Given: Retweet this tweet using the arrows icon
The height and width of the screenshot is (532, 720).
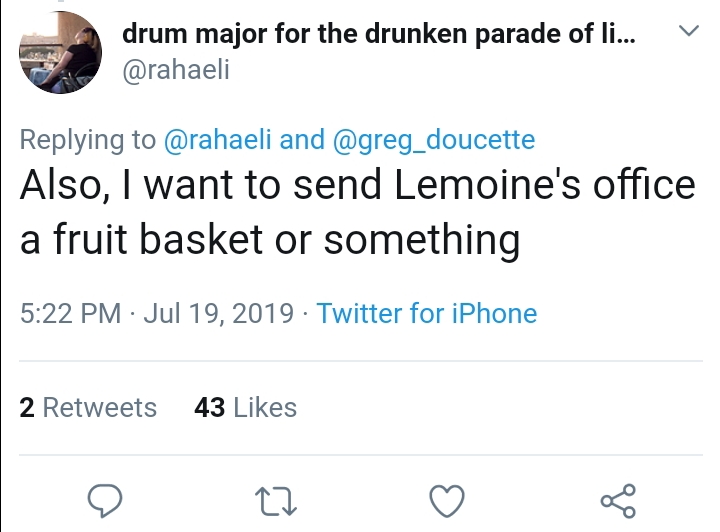Looking at the screenshot, I should point(276,502).
